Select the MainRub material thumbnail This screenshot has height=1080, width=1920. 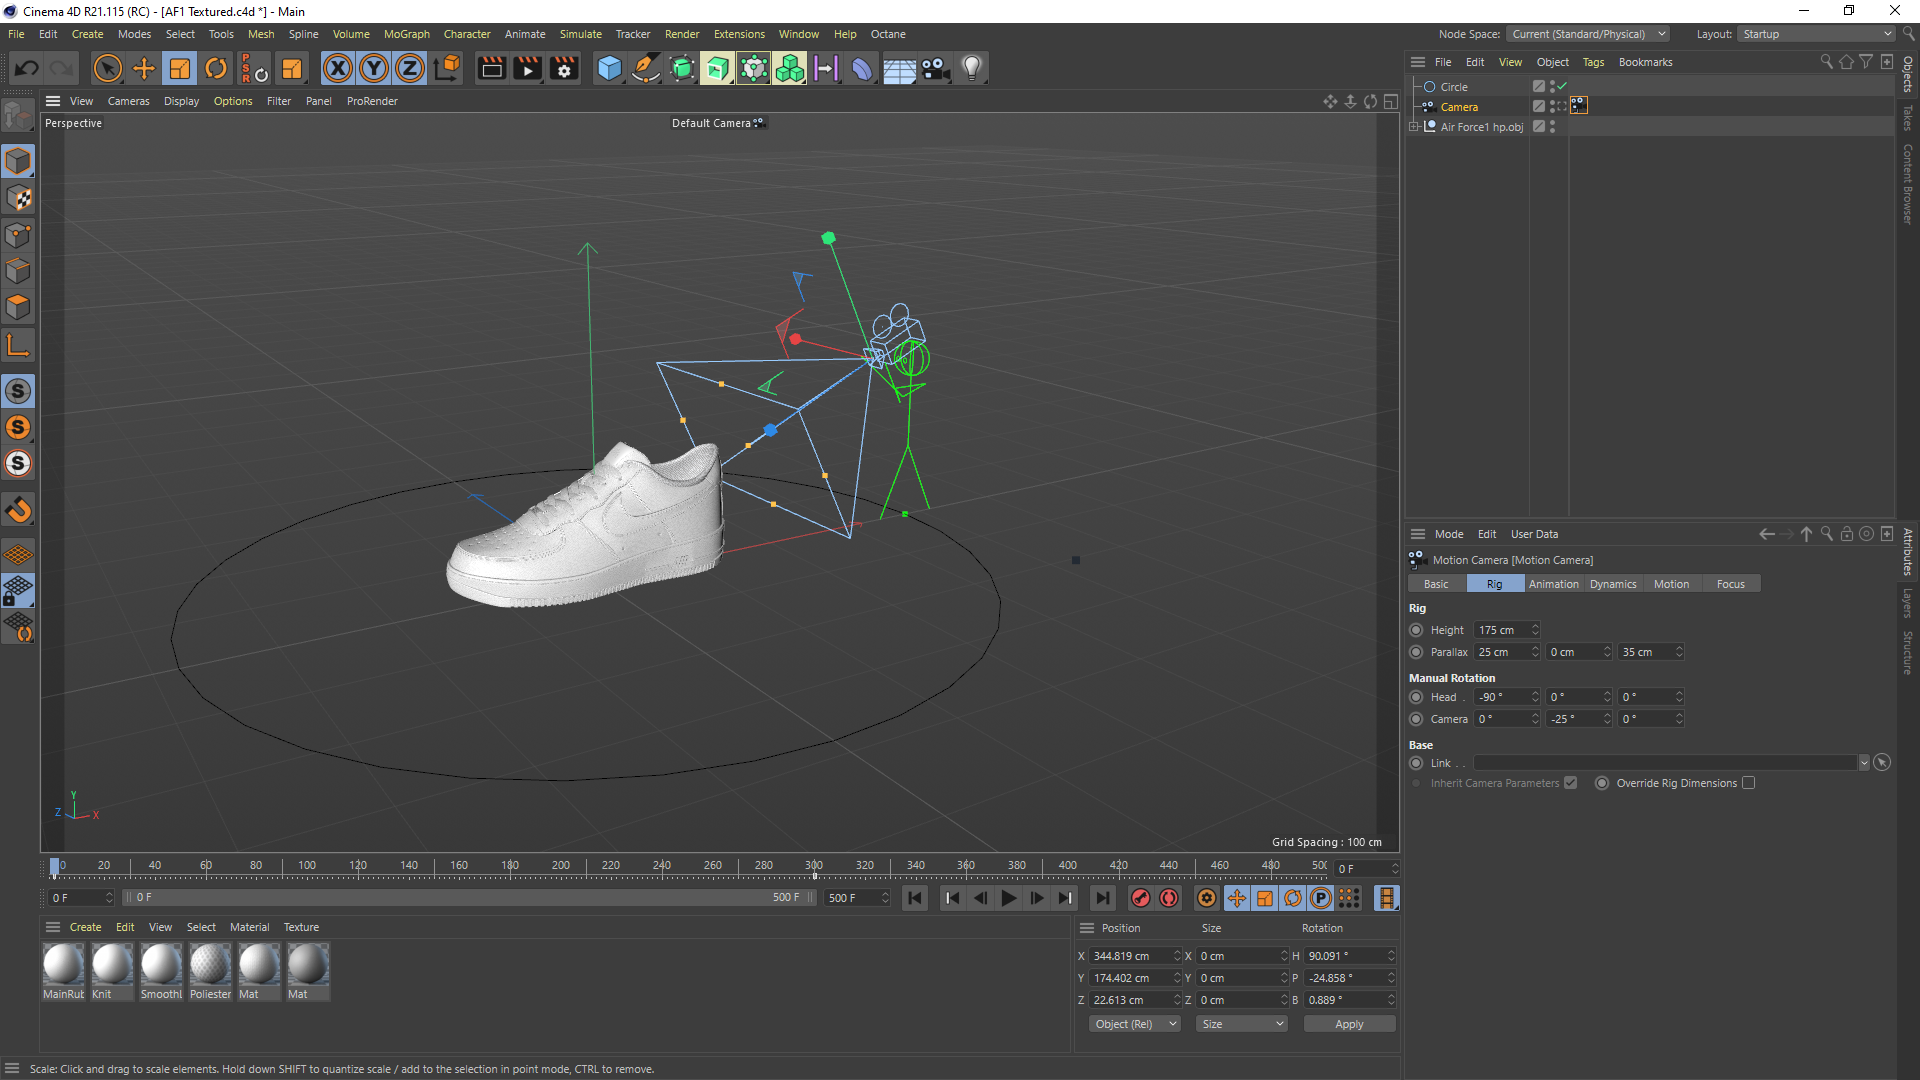[x=63, y=971]
